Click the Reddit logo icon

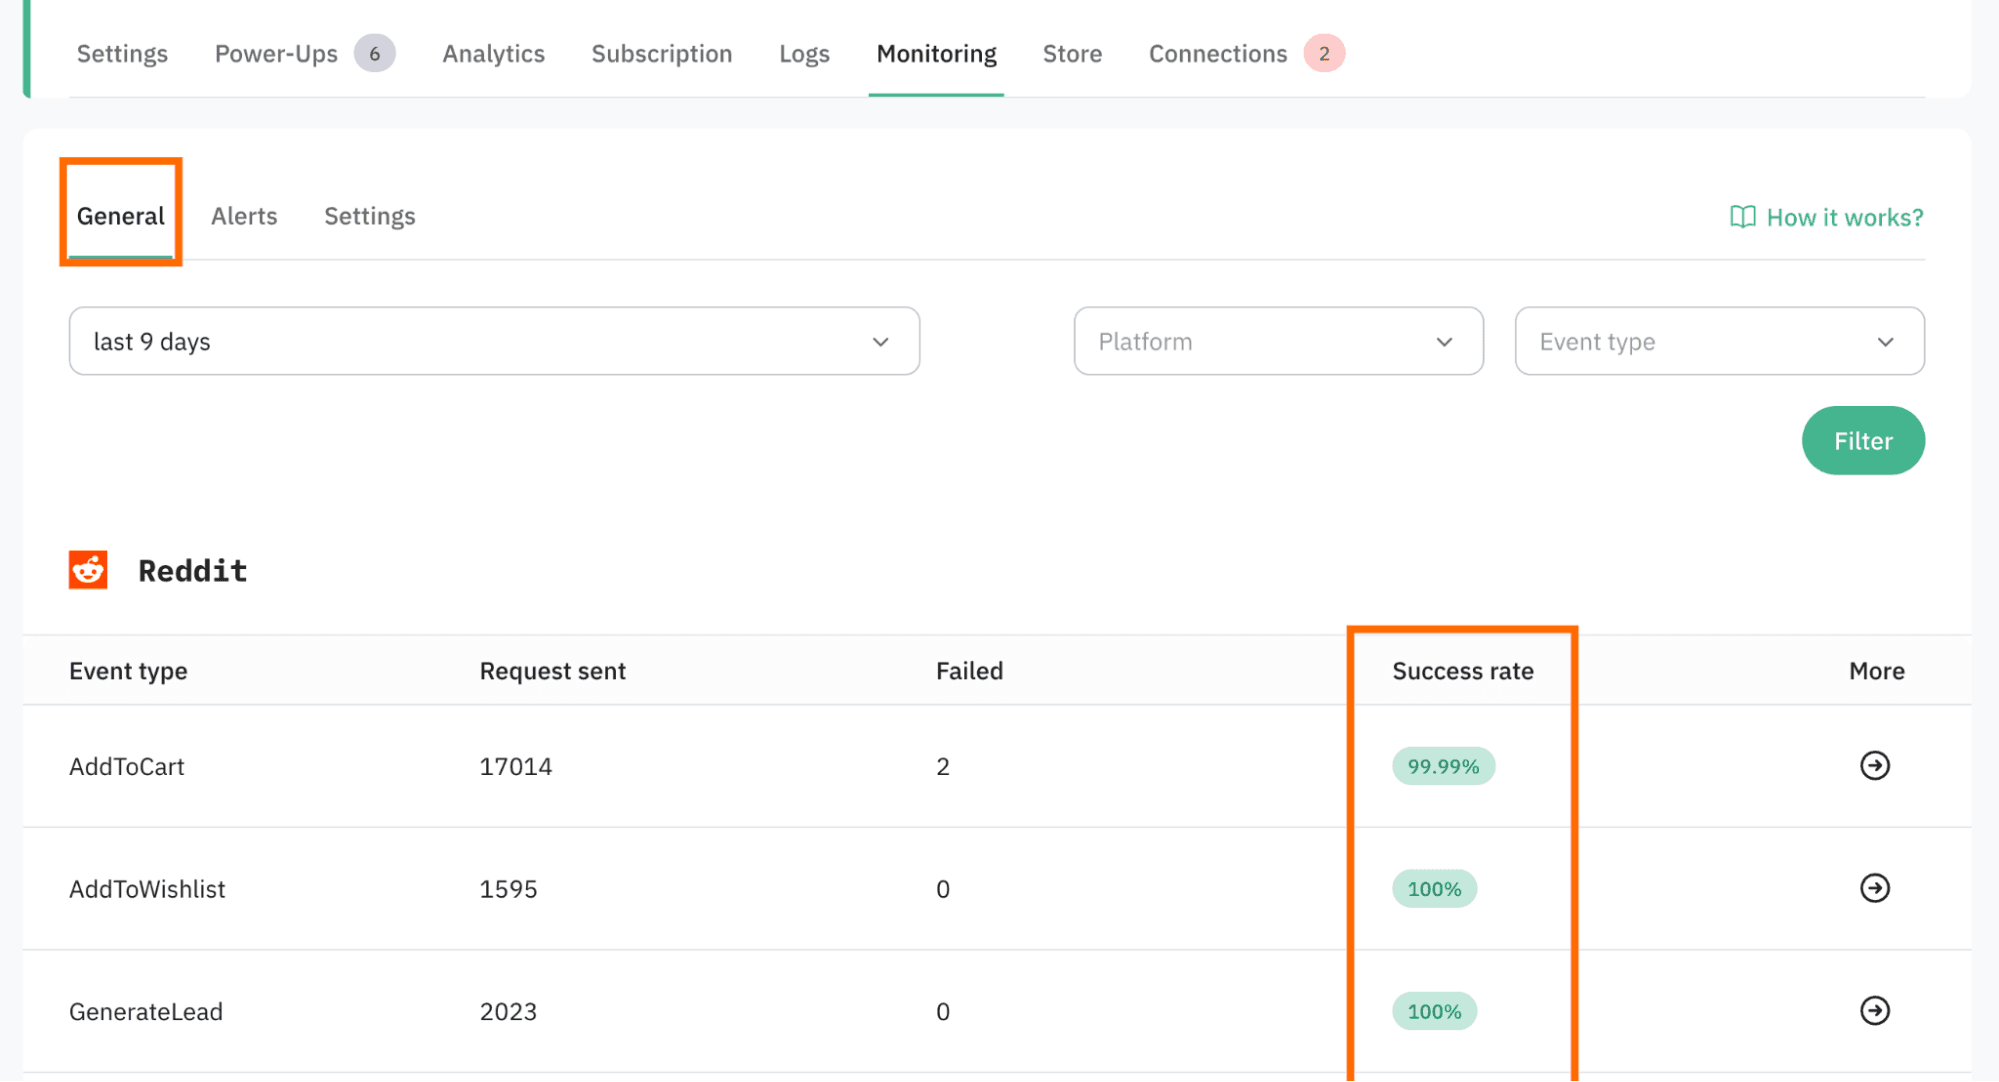[88, 570]
